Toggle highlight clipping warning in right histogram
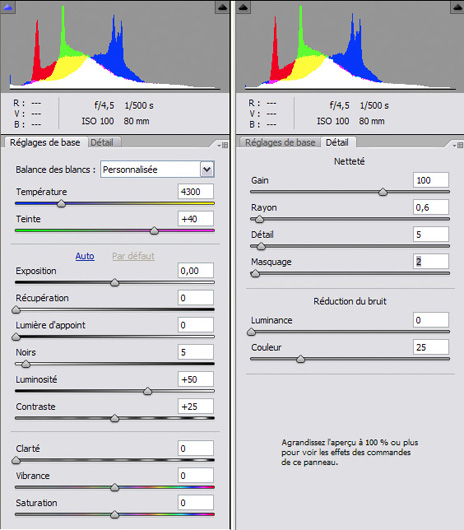This screenshot has height=530, width=464. click(457, 7)
